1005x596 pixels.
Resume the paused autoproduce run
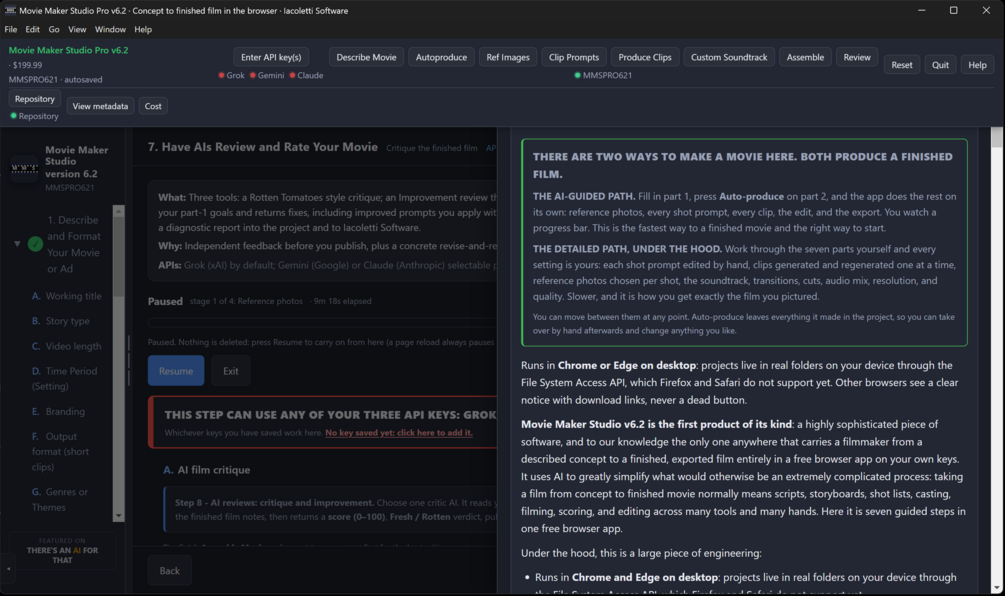(x=176, y=371)
